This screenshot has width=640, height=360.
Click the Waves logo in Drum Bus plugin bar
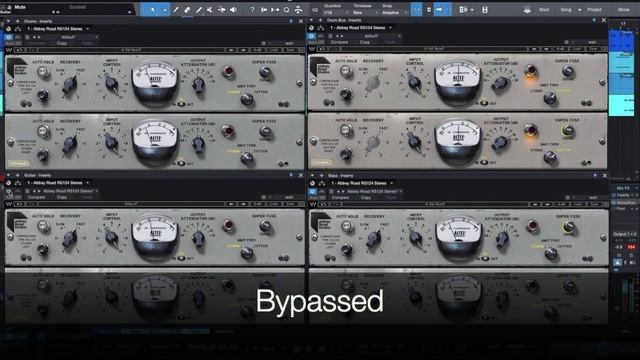pos(312,49)
